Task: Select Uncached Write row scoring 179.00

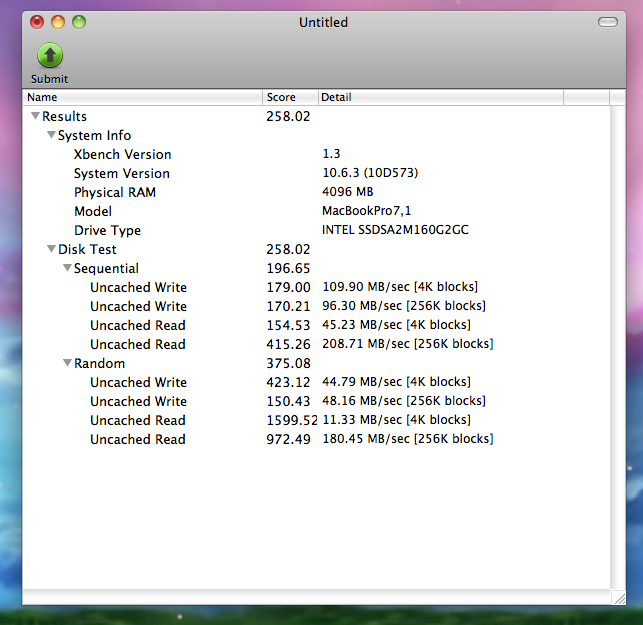Action: coord(316,287)
